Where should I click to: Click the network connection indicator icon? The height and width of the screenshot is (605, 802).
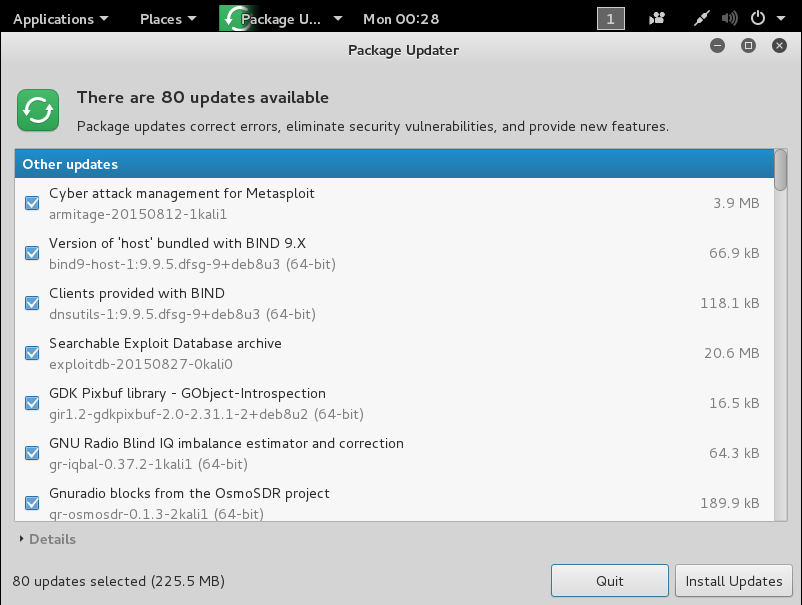click(x=701, y=19)
